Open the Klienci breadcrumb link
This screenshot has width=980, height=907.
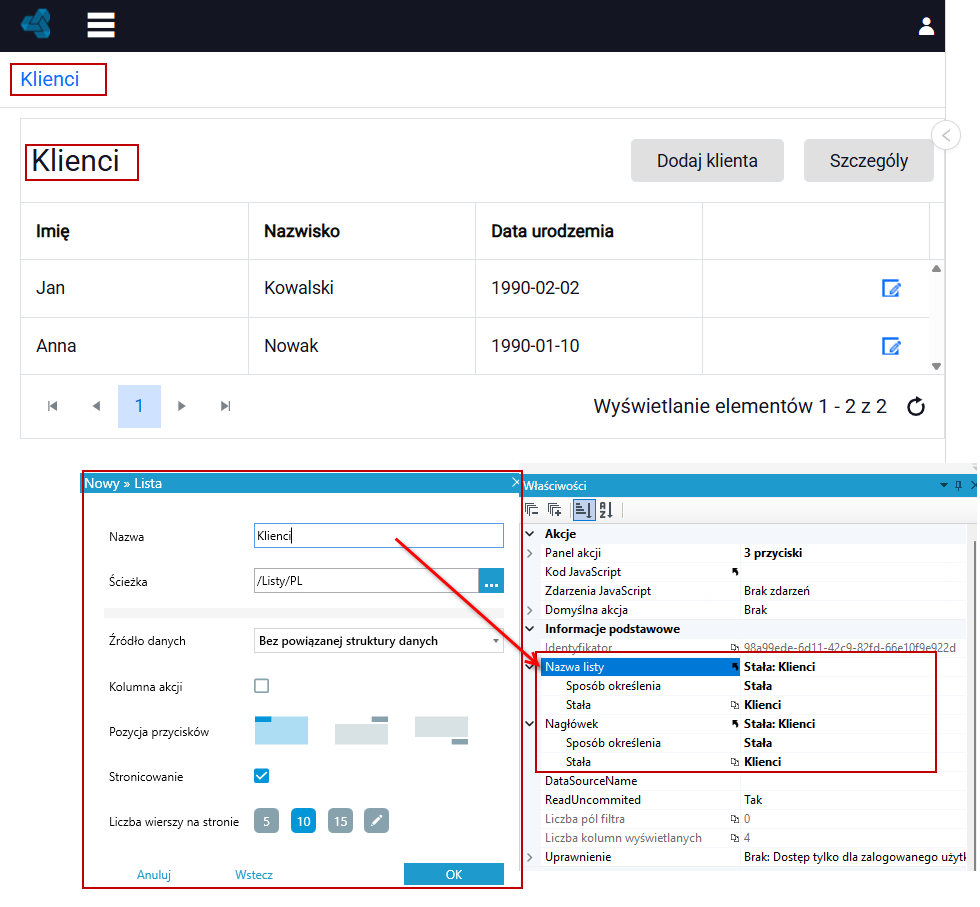click(50, 79)
